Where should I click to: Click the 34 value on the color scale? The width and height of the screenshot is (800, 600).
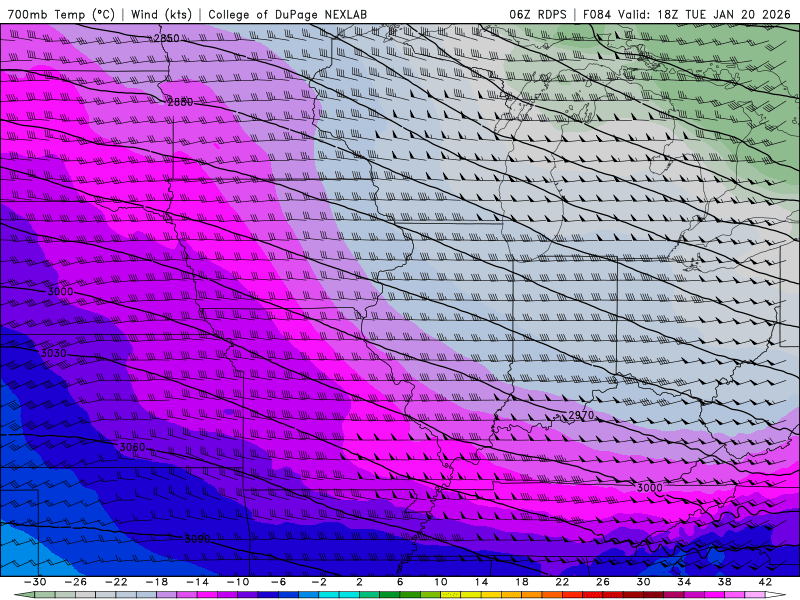(x=684, y=582)
